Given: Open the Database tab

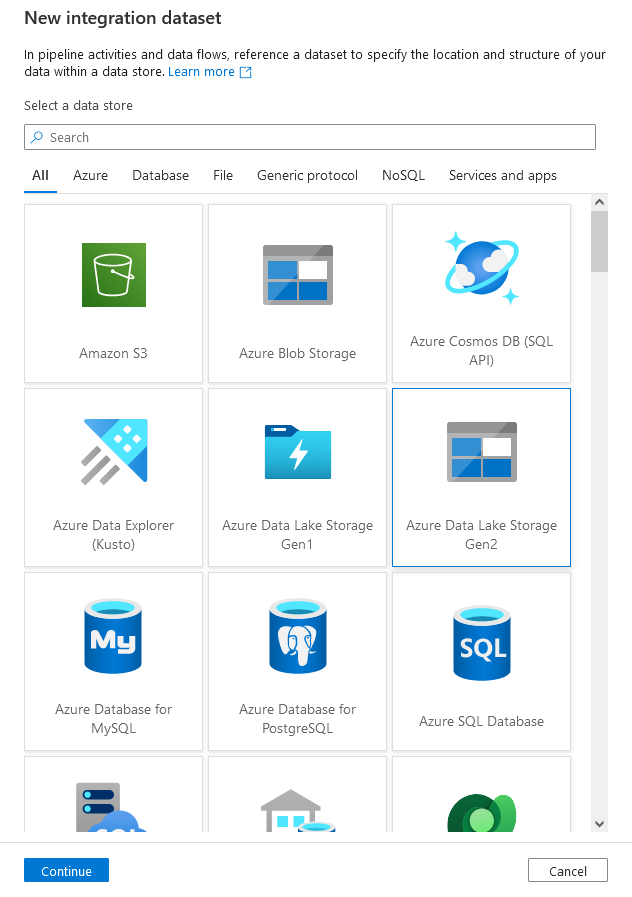Looking at the screenshot, I should click(x=160, y=176).
